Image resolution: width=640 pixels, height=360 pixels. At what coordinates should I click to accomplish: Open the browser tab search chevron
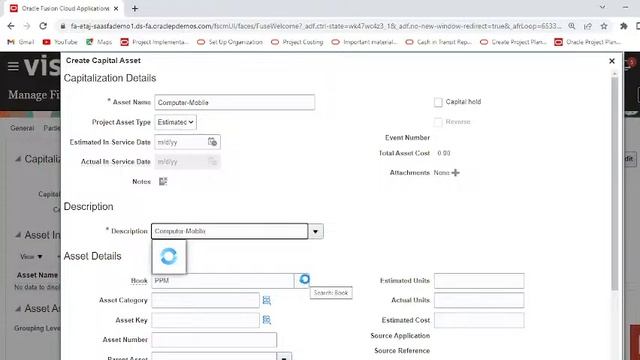tap(602, 7)
